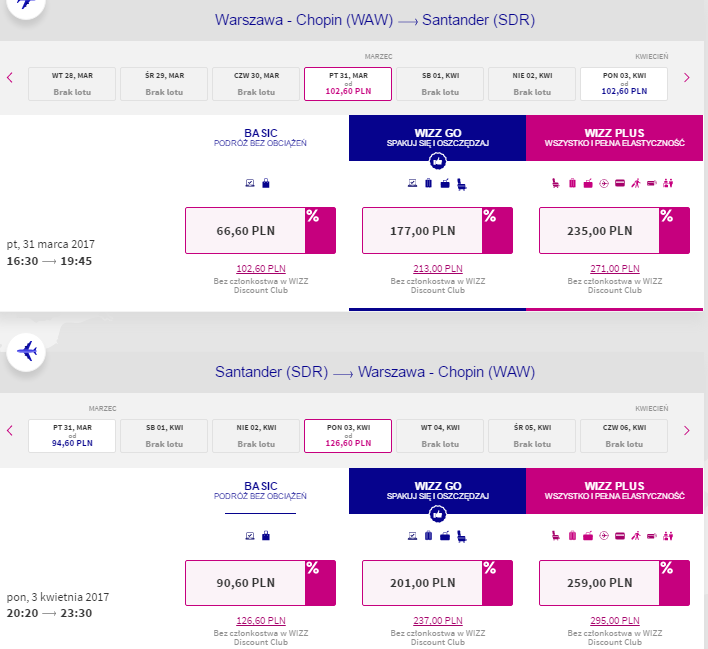Screen dimensions: 708x649
Task: Click the flight time 16:30 → 19:45
Action: pyautogui.click(x=49, y=261)
